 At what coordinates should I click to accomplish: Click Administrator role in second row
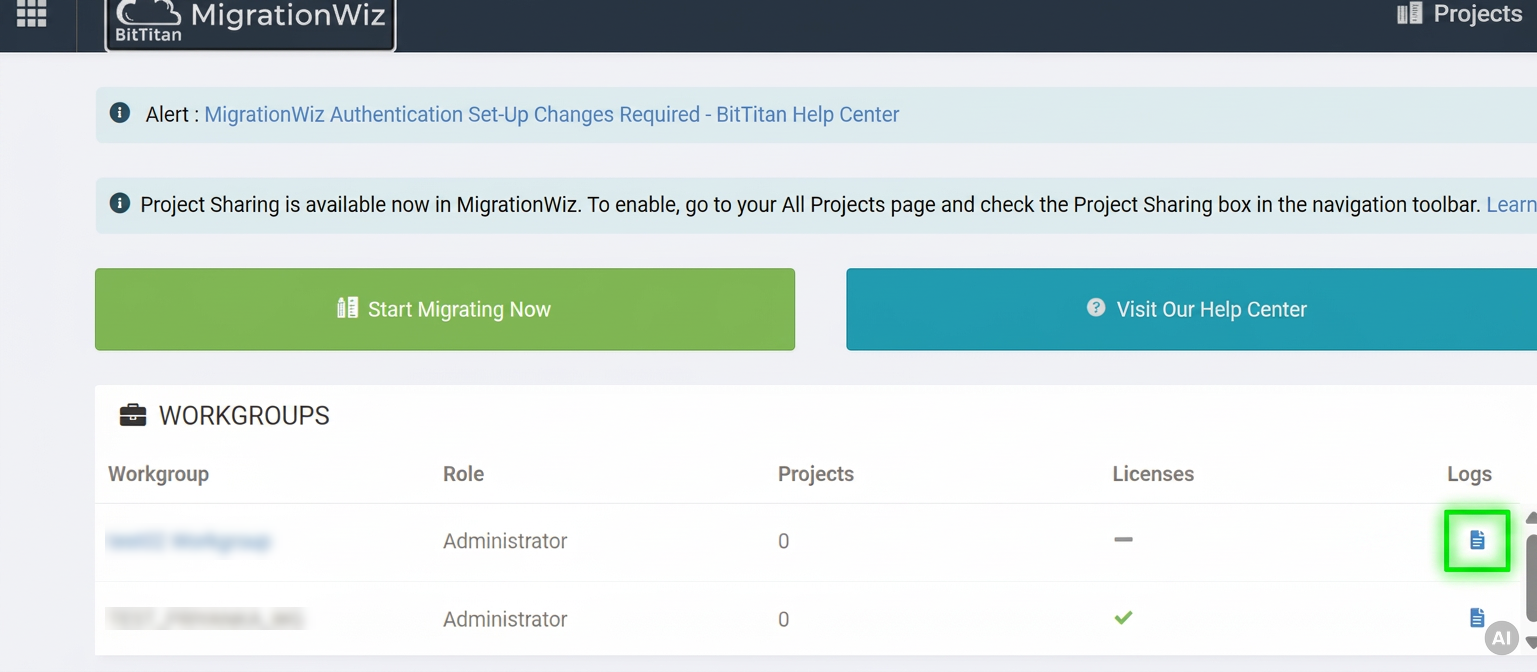[x=505, y=619]
